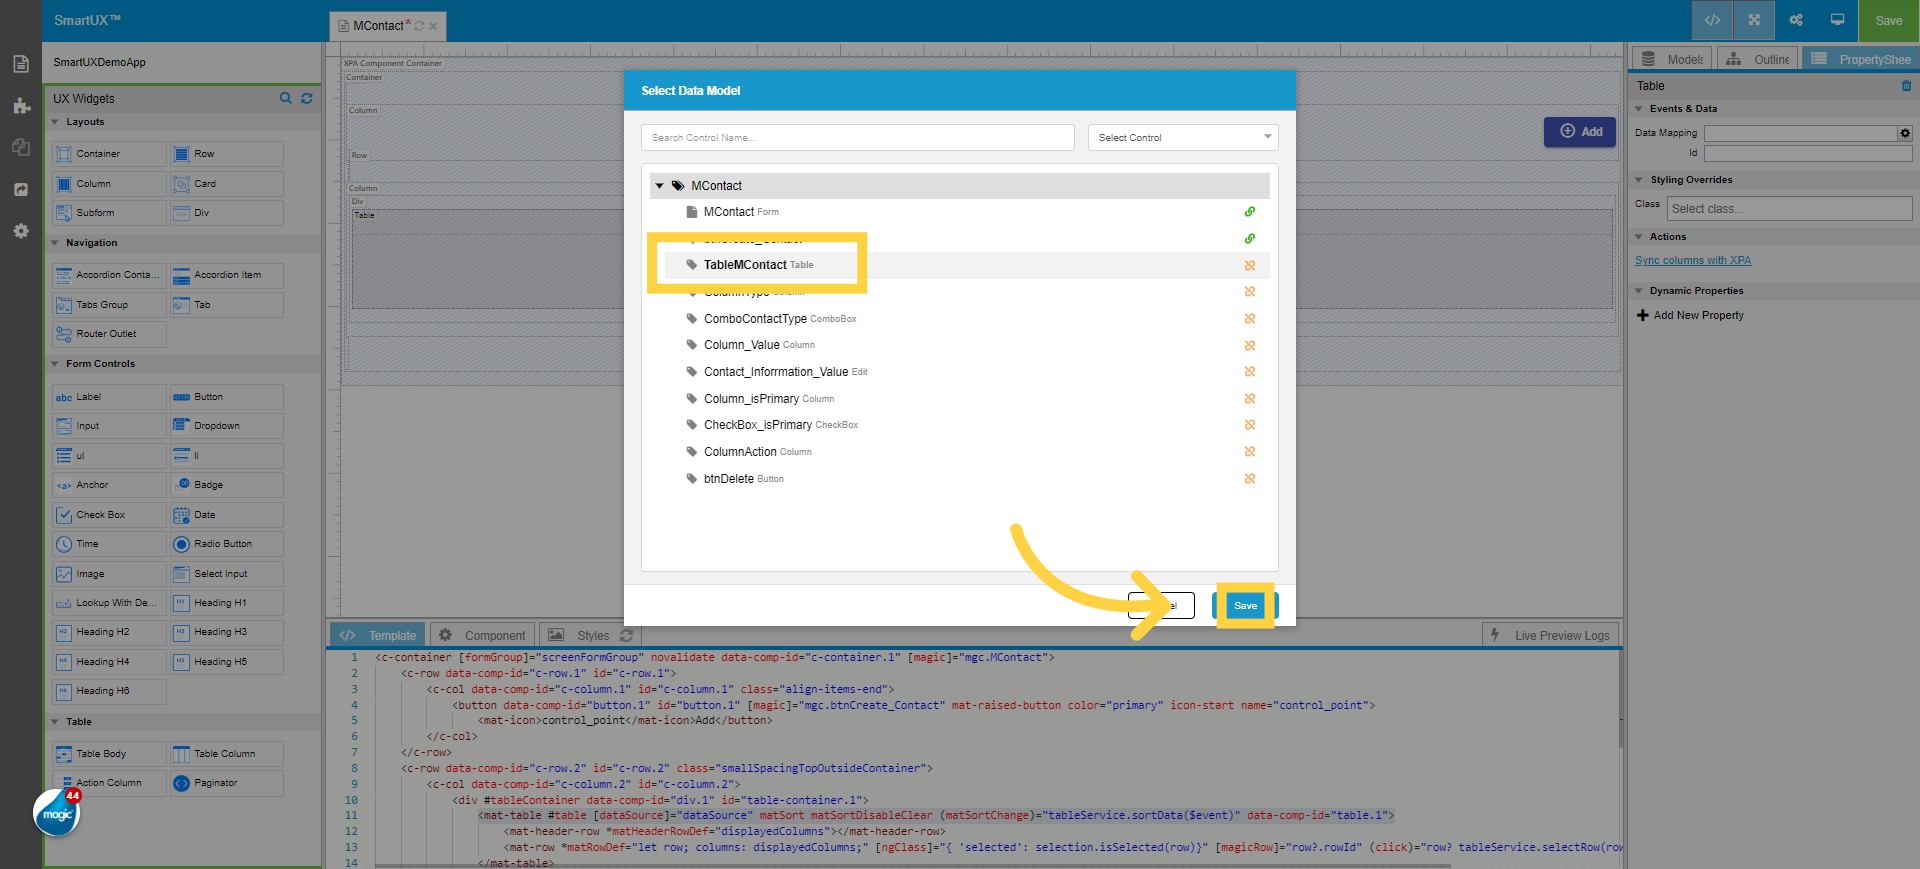Click unlink icon on Contact_Information_Value row
Screen dimensions: 1920x869
pos(1250,372)
